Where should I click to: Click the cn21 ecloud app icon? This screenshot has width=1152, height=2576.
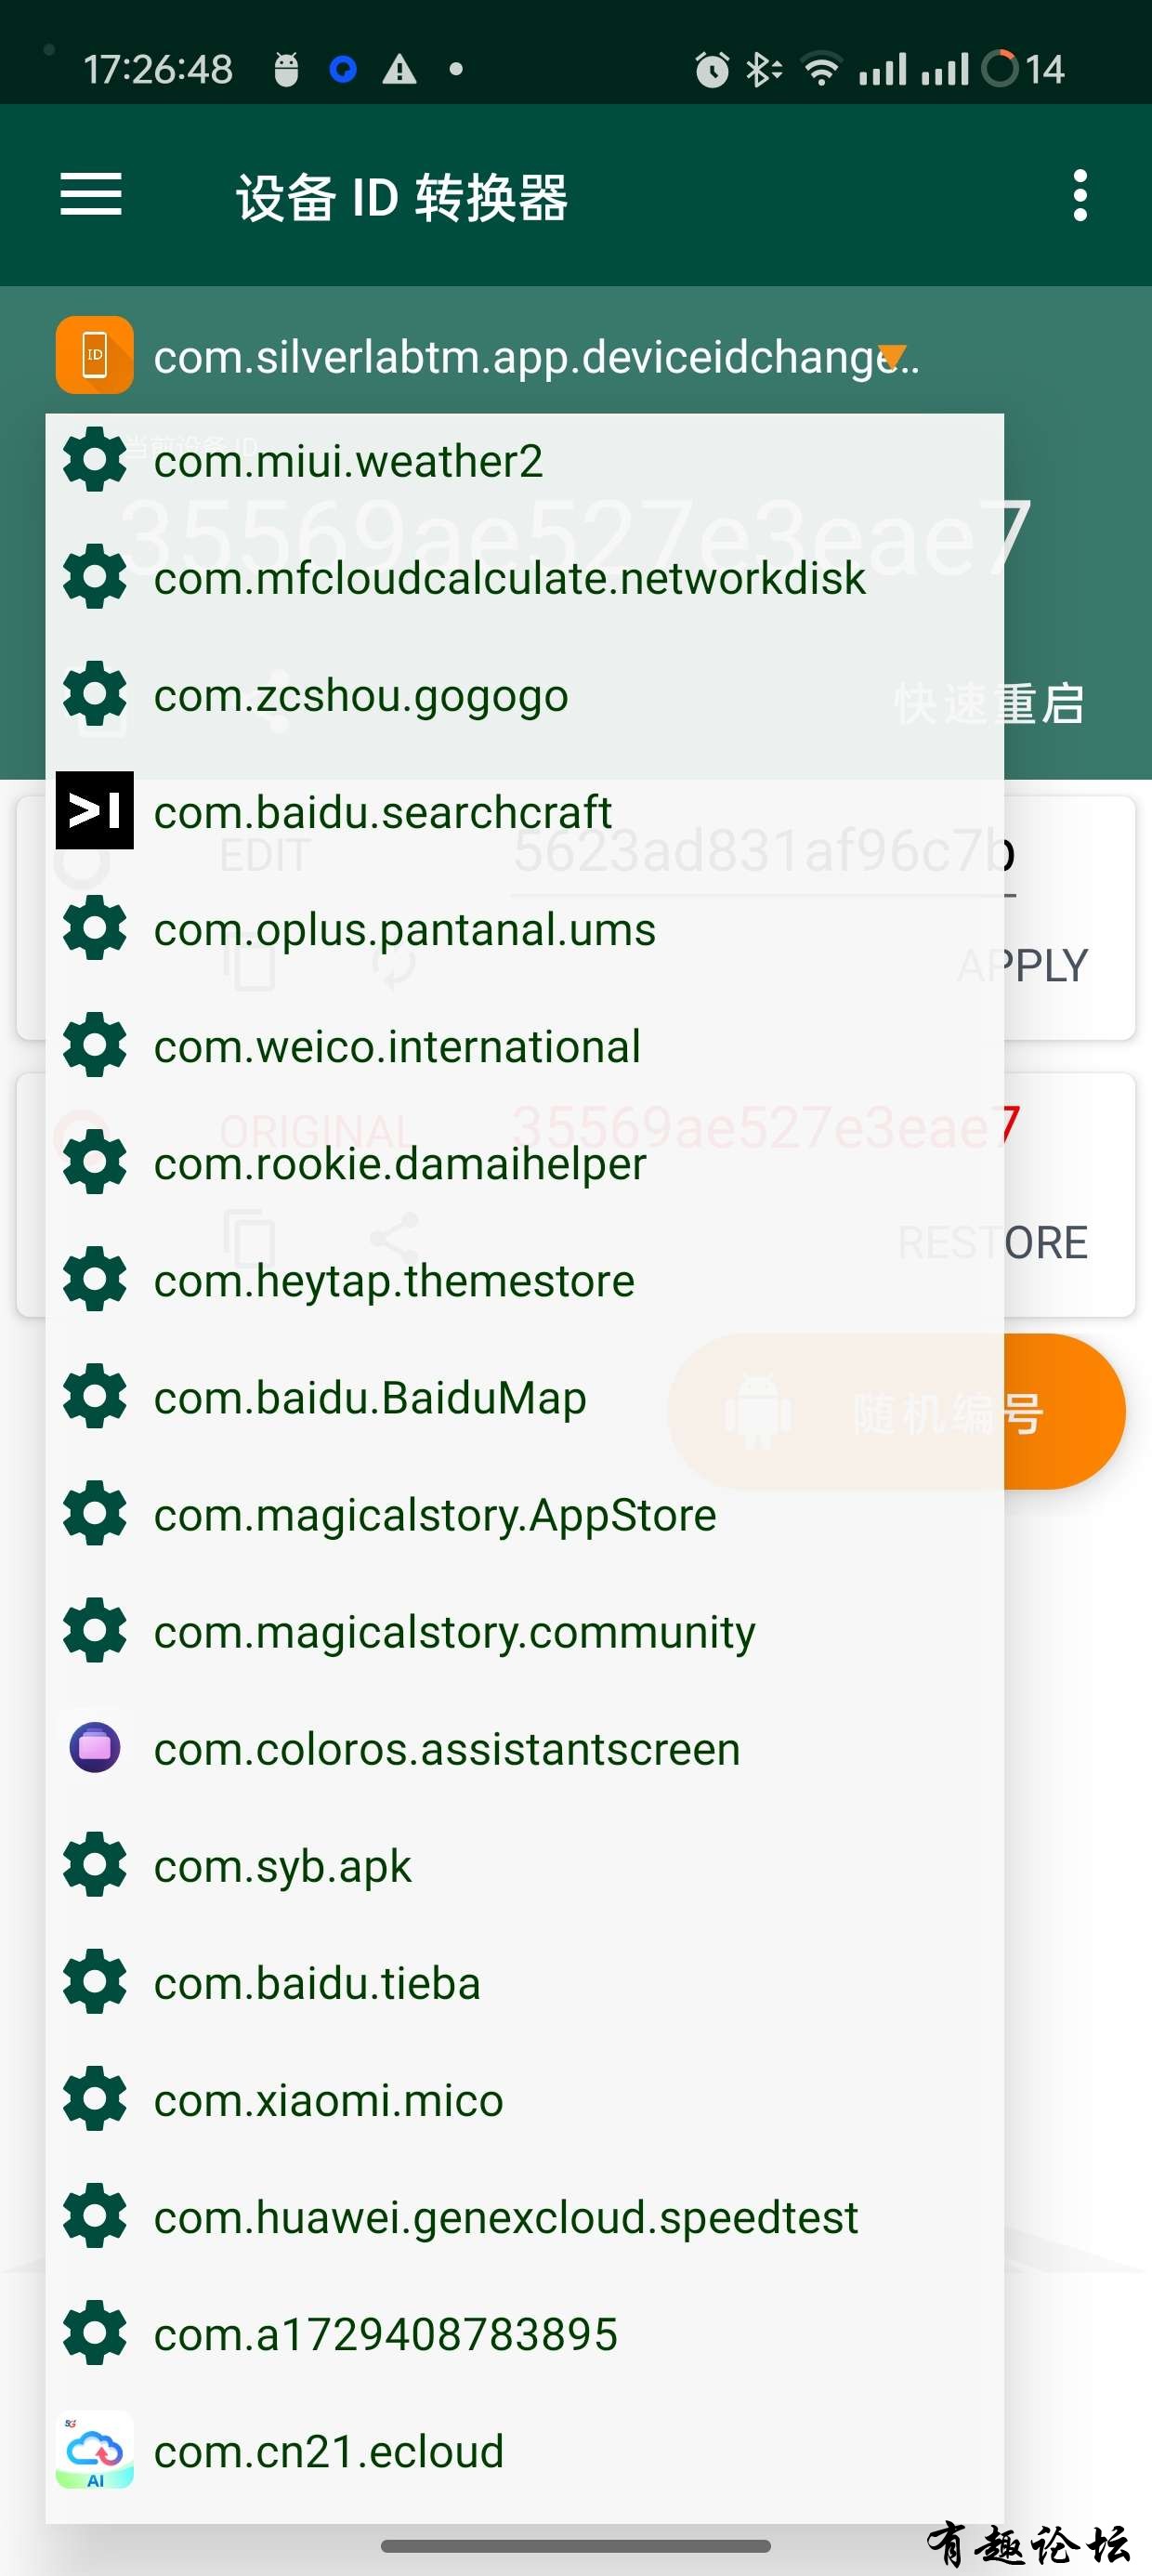coord(94,2450)
